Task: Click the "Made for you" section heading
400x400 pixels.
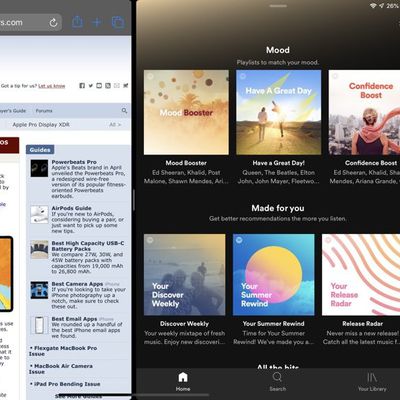Action: tap(278, 208)
